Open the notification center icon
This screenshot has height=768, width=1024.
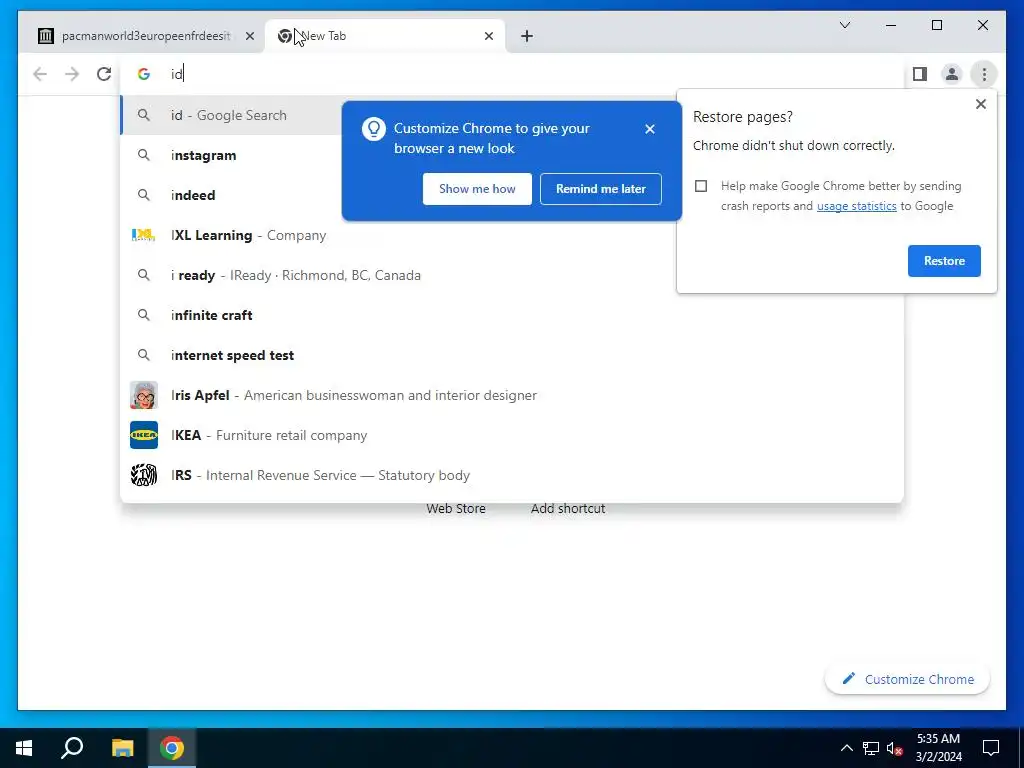(991, 748)
